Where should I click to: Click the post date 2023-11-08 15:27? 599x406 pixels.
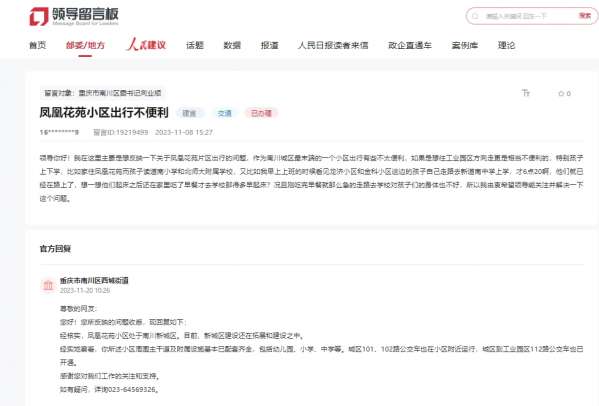tap(184, 132)
